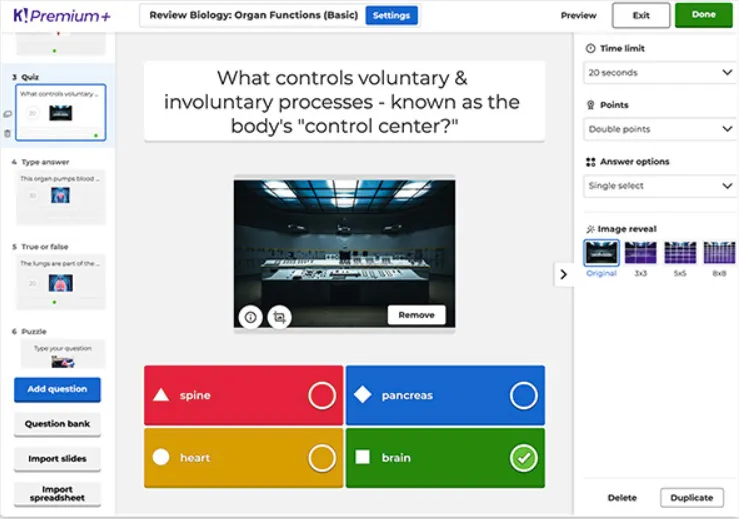Uncheck brain as the correct answer
The image size is (739, 519).
pyautogui.click(x=524, y=458)
